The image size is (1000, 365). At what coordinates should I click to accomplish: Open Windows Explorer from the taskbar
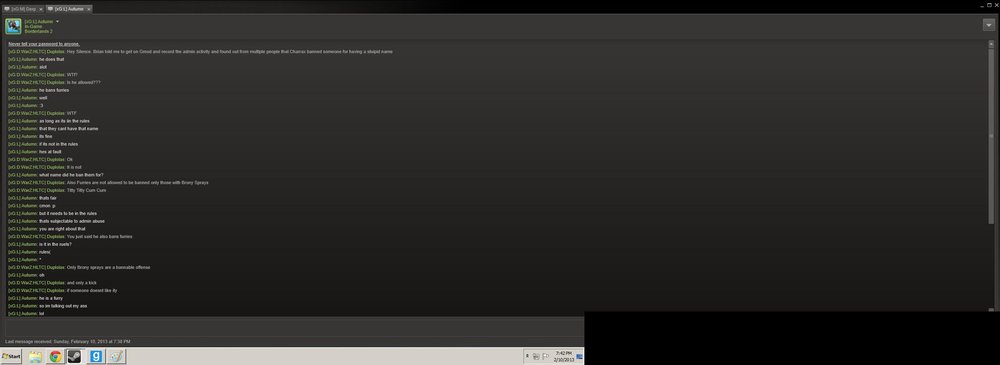(35, 357)
